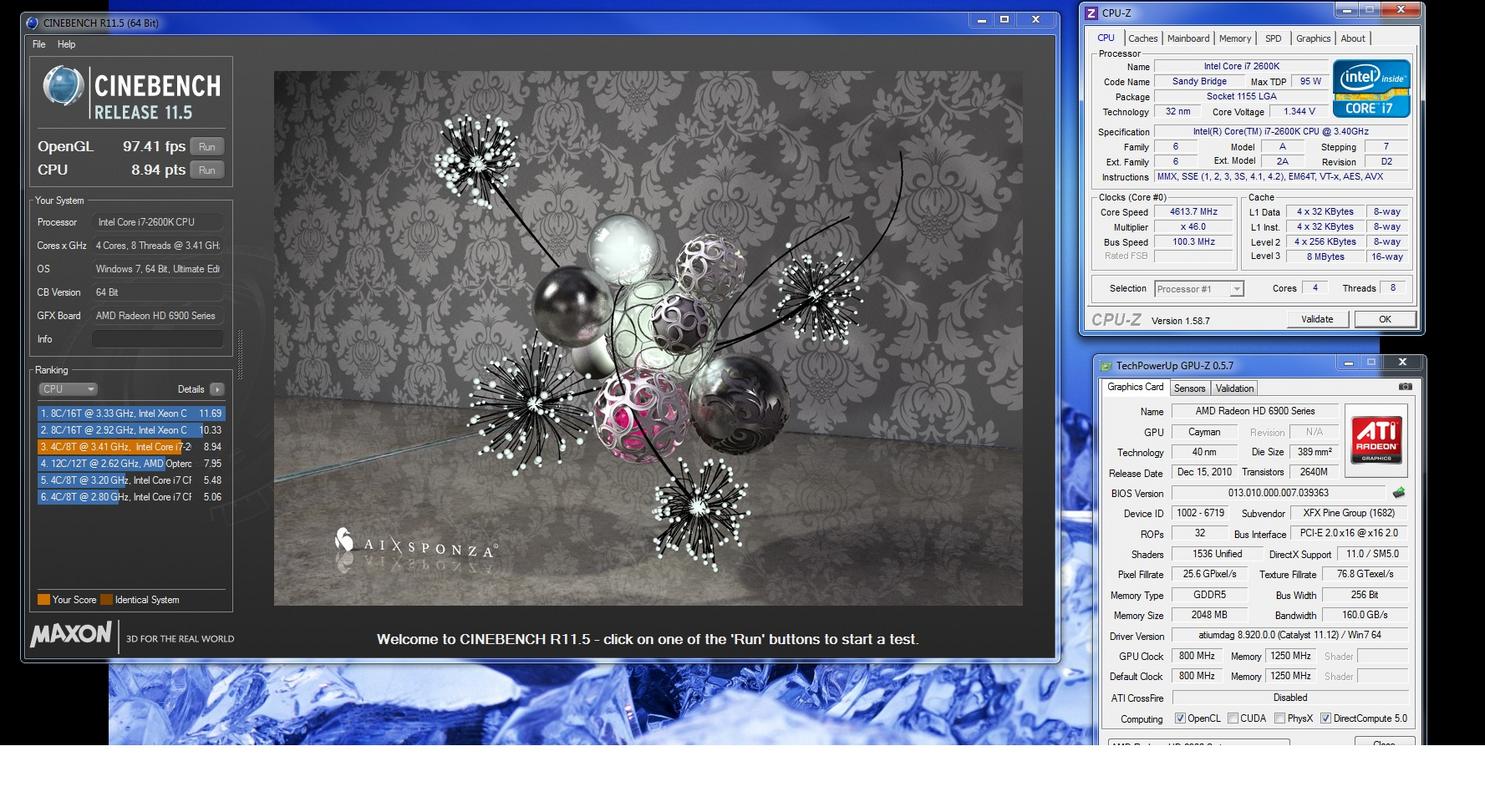The height and width of the screenshot is (802, 1485).
Task: Click the Identical System legend swatch
Action: (x=106, y=600)
